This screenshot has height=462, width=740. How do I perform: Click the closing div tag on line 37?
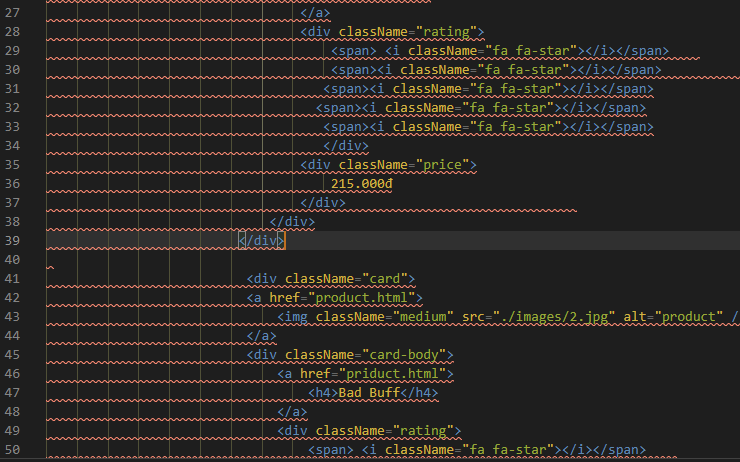point(323,203)
